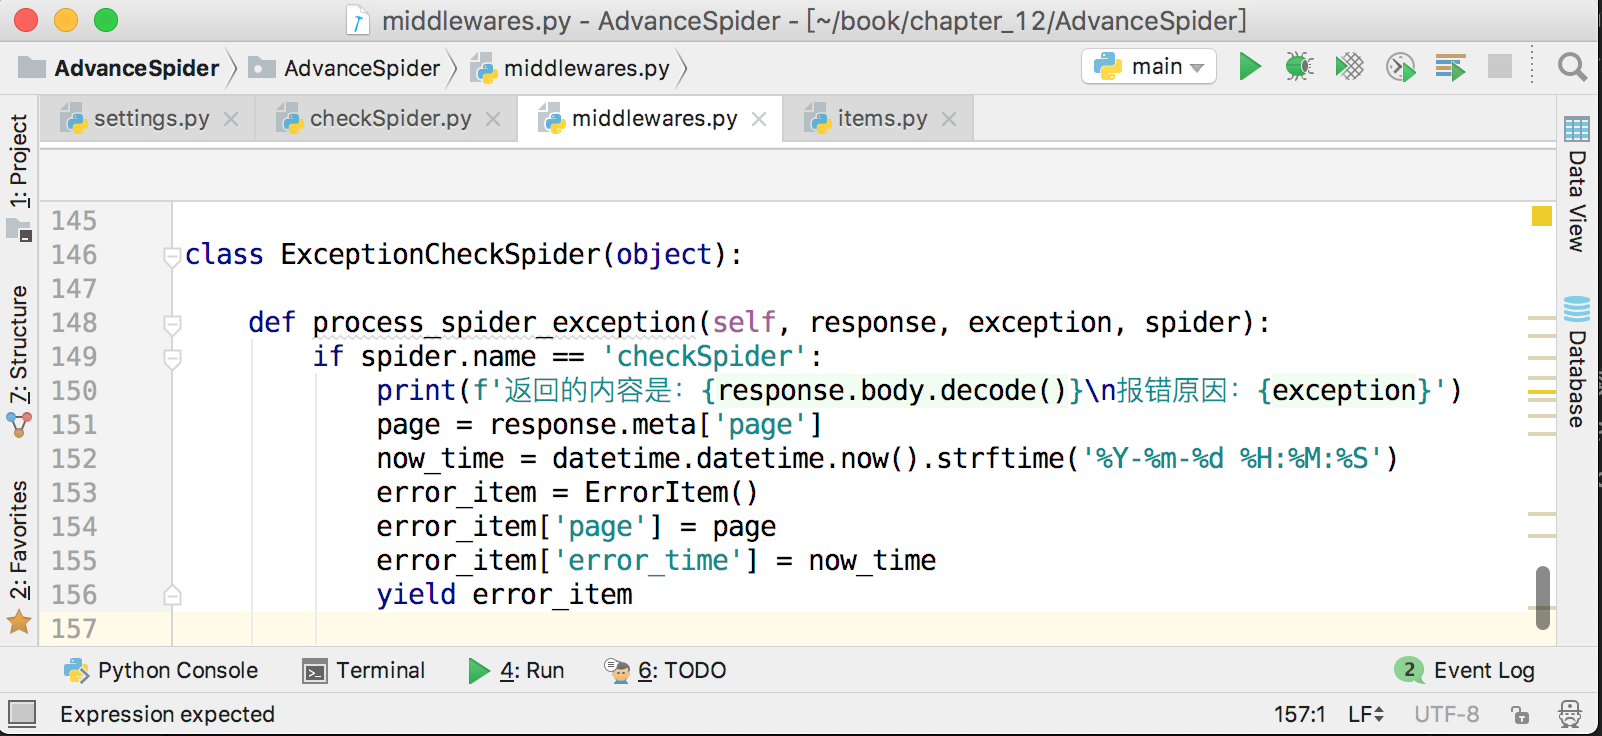The height and width of the screenshot is (736, 1602).
Task: Open the Terminal tool window
Action: pos(364,670)
